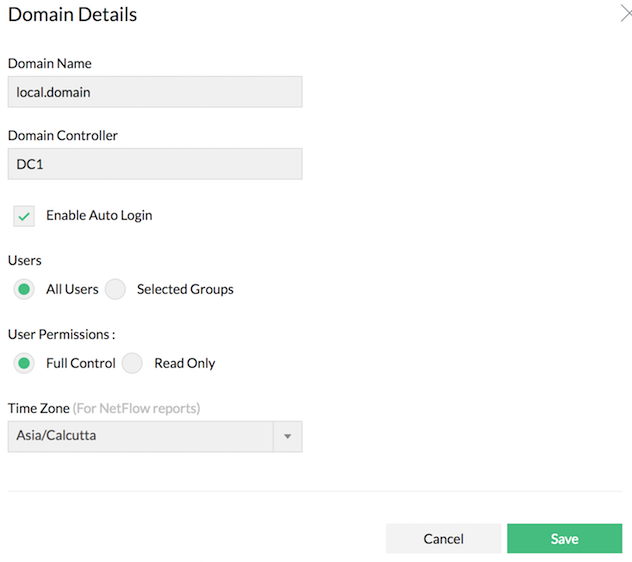The image size is (632, 562).
Task: Click the "Full Control" option label
Action: pyautogui.click(x=81, y=363)
